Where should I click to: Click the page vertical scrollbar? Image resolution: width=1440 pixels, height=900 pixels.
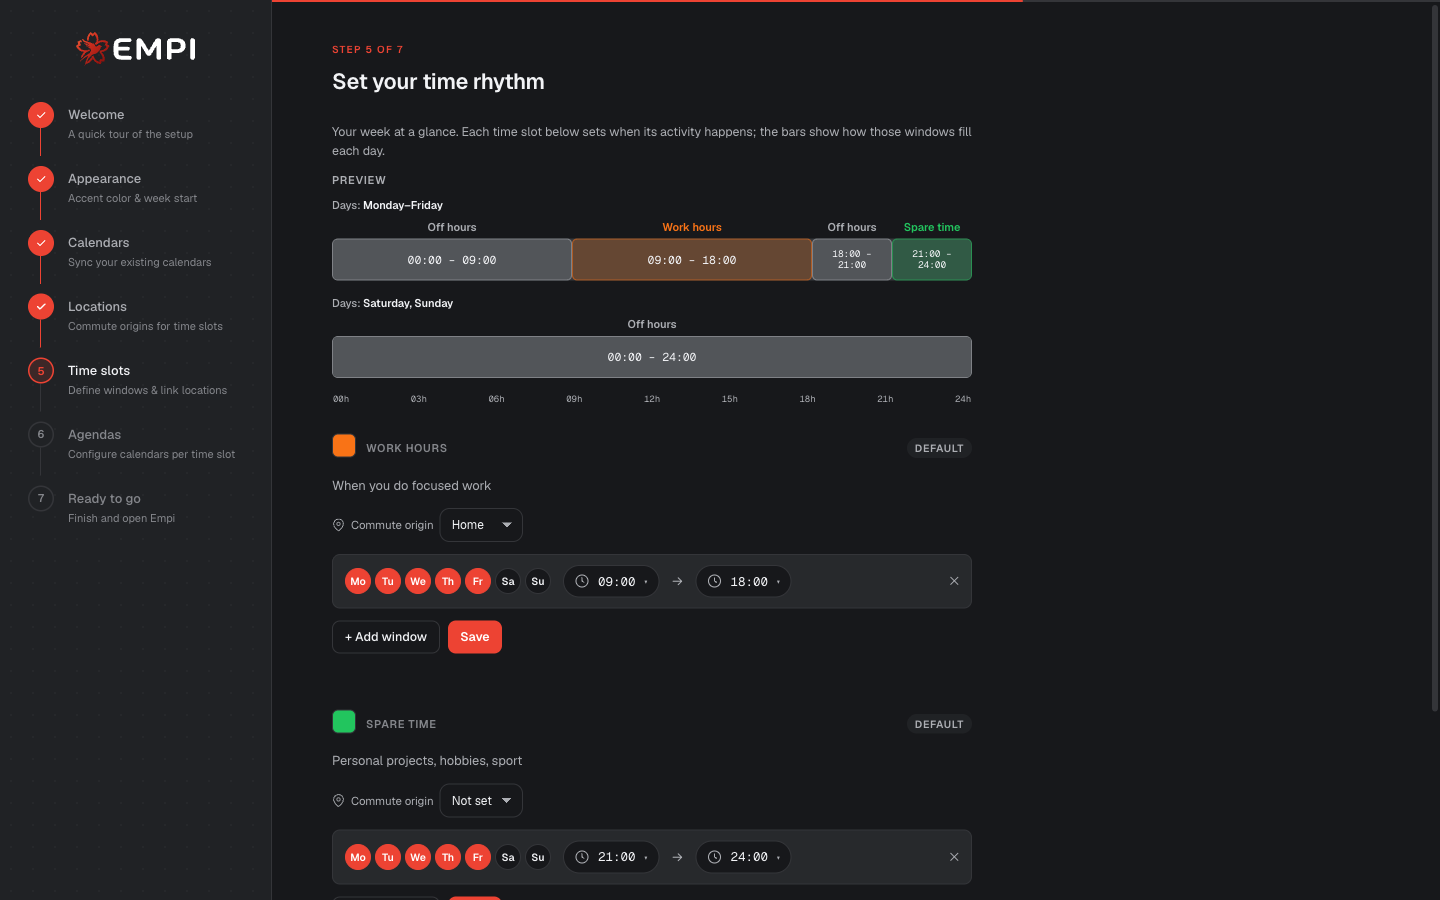click(x=1435, y=360)
